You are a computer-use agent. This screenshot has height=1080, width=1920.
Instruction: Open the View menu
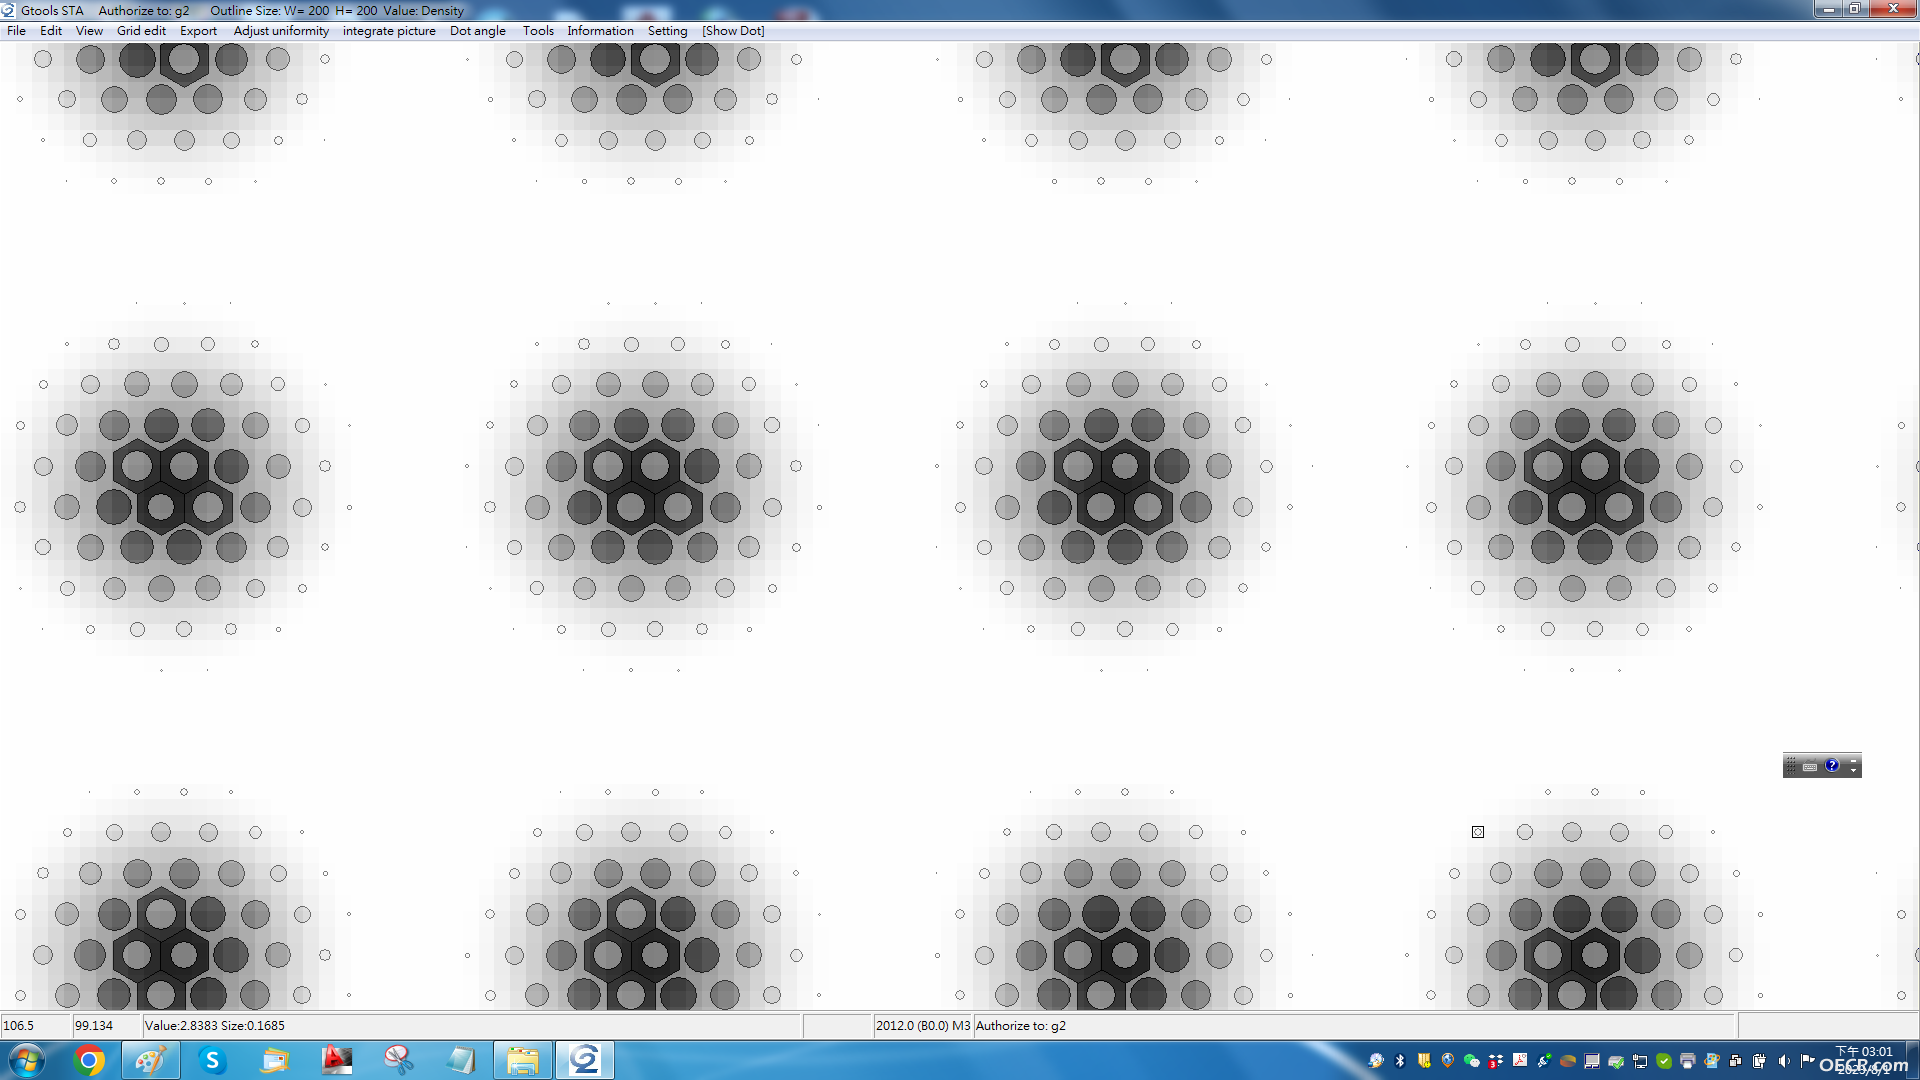point(89,31)
